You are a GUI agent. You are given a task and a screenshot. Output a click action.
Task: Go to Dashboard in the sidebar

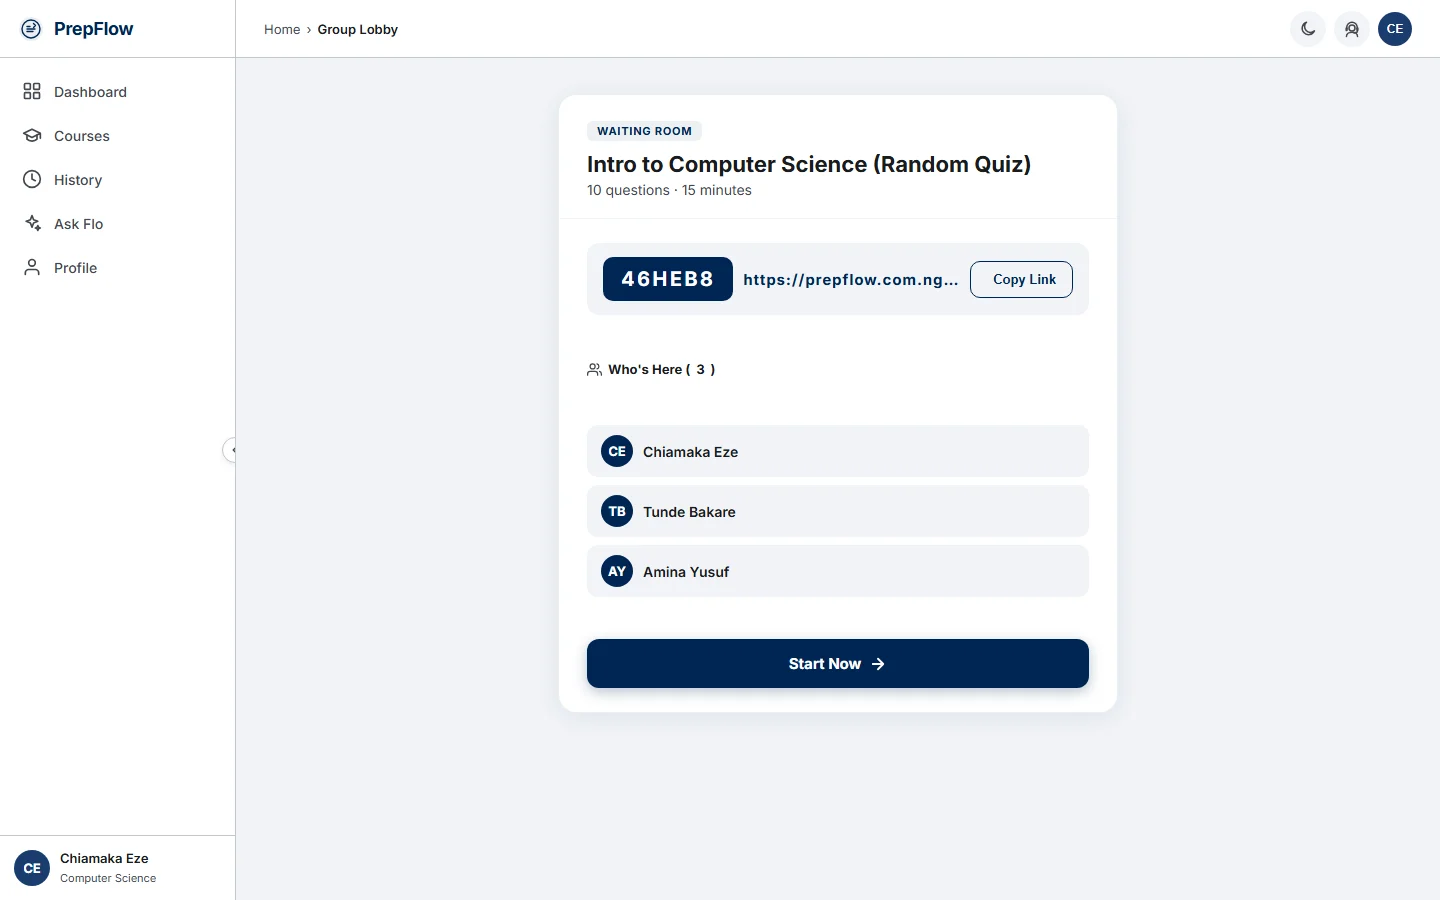tap(118, 92)
